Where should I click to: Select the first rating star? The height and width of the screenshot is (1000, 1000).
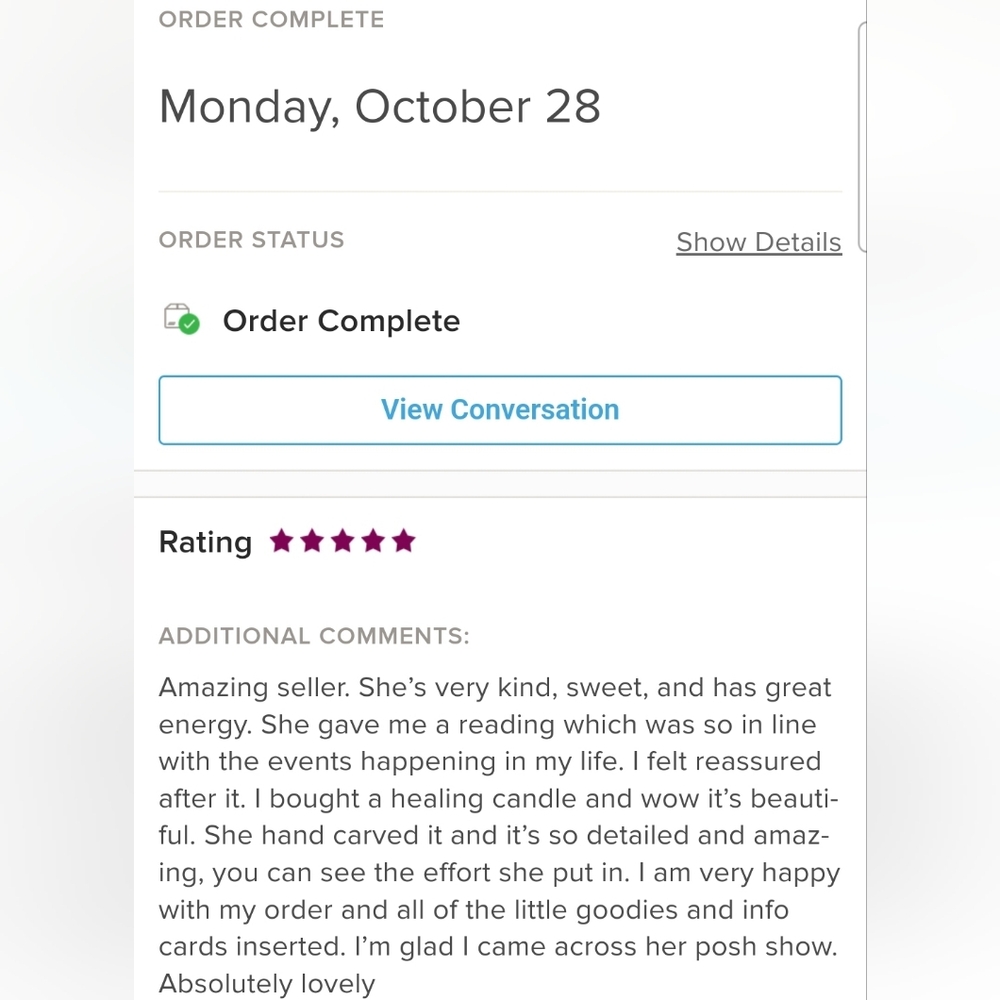[x=281, y=542]
